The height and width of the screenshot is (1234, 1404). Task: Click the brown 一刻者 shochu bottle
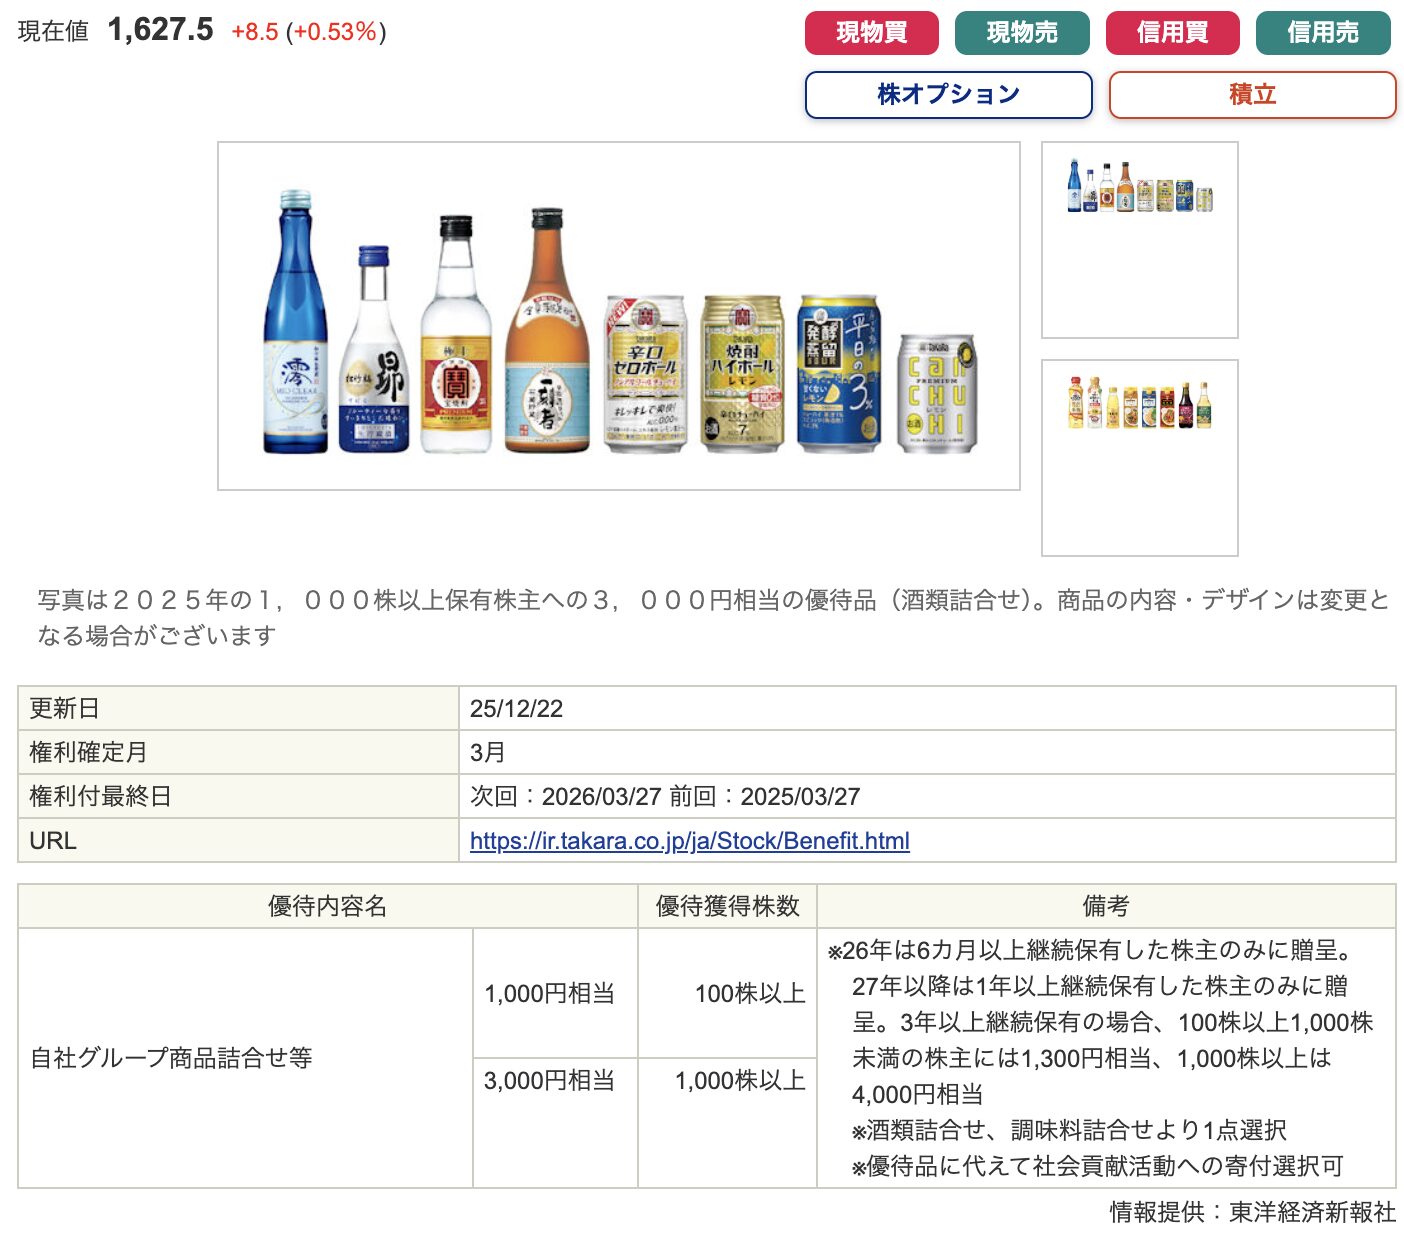(x=546, y=335)
